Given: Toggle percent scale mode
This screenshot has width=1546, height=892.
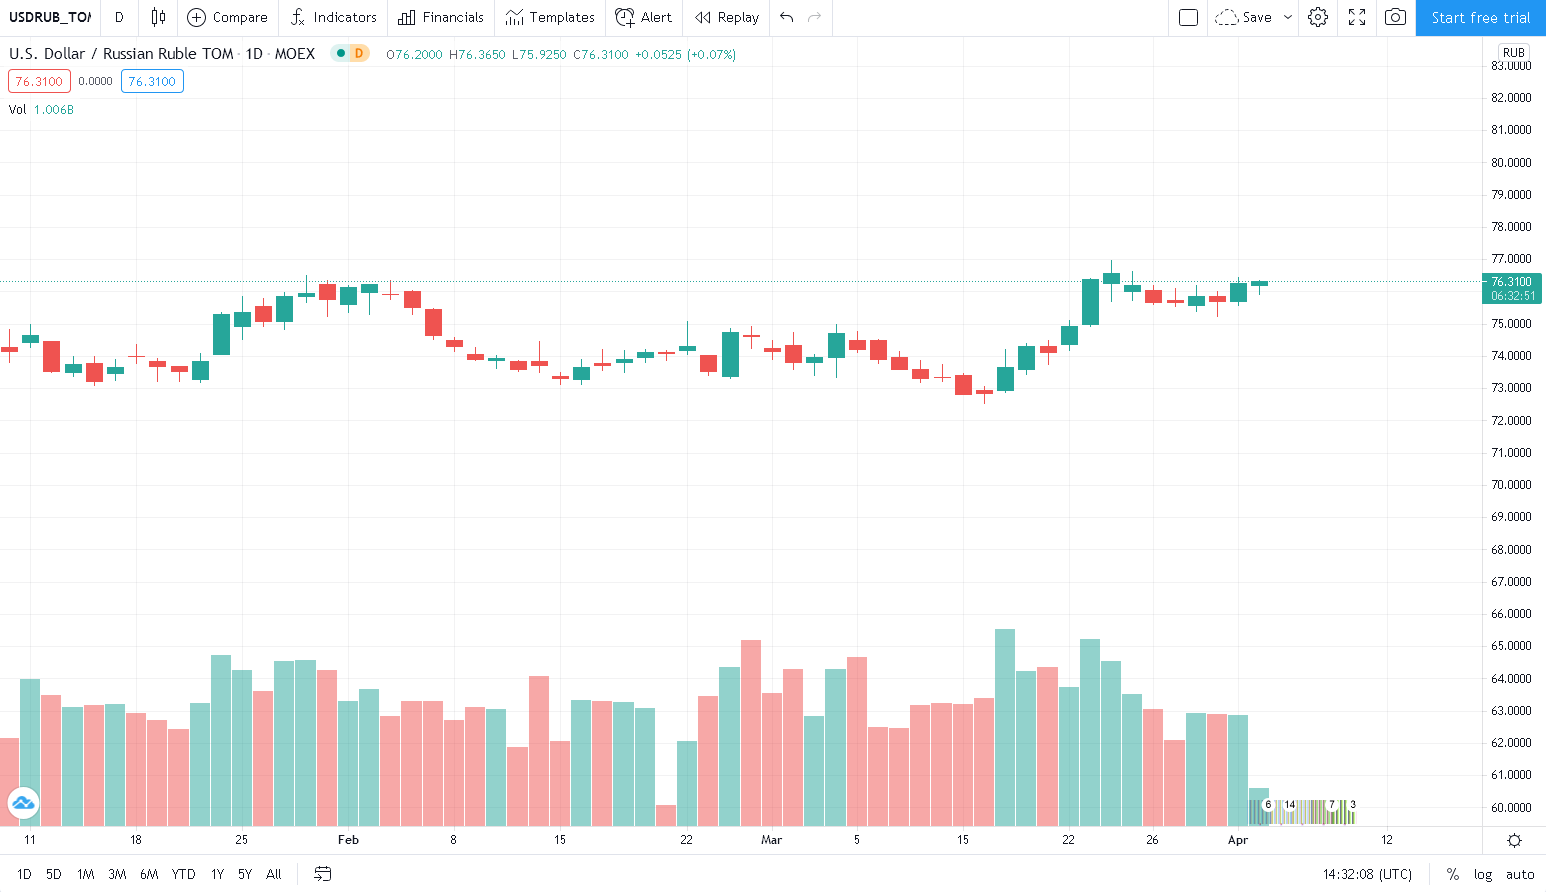Looking at the screenshot, I should [x=1452, y=874].
